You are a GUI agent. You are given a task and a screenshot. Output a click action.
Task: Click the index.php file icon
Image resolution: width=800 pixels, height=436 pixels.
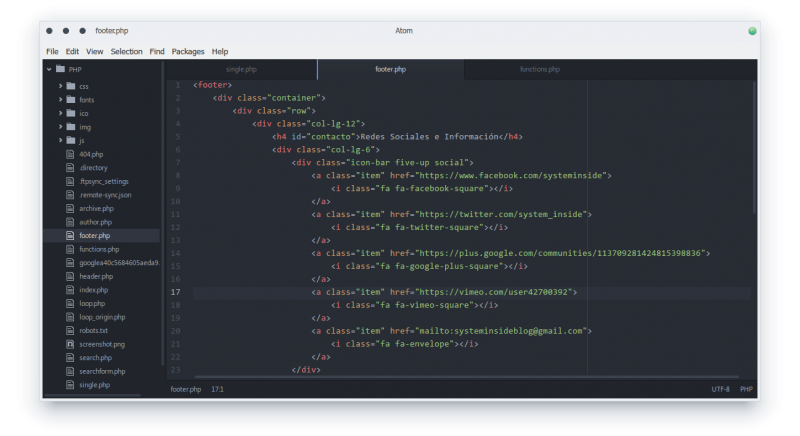pyautogui.click(x=70, y=290)
